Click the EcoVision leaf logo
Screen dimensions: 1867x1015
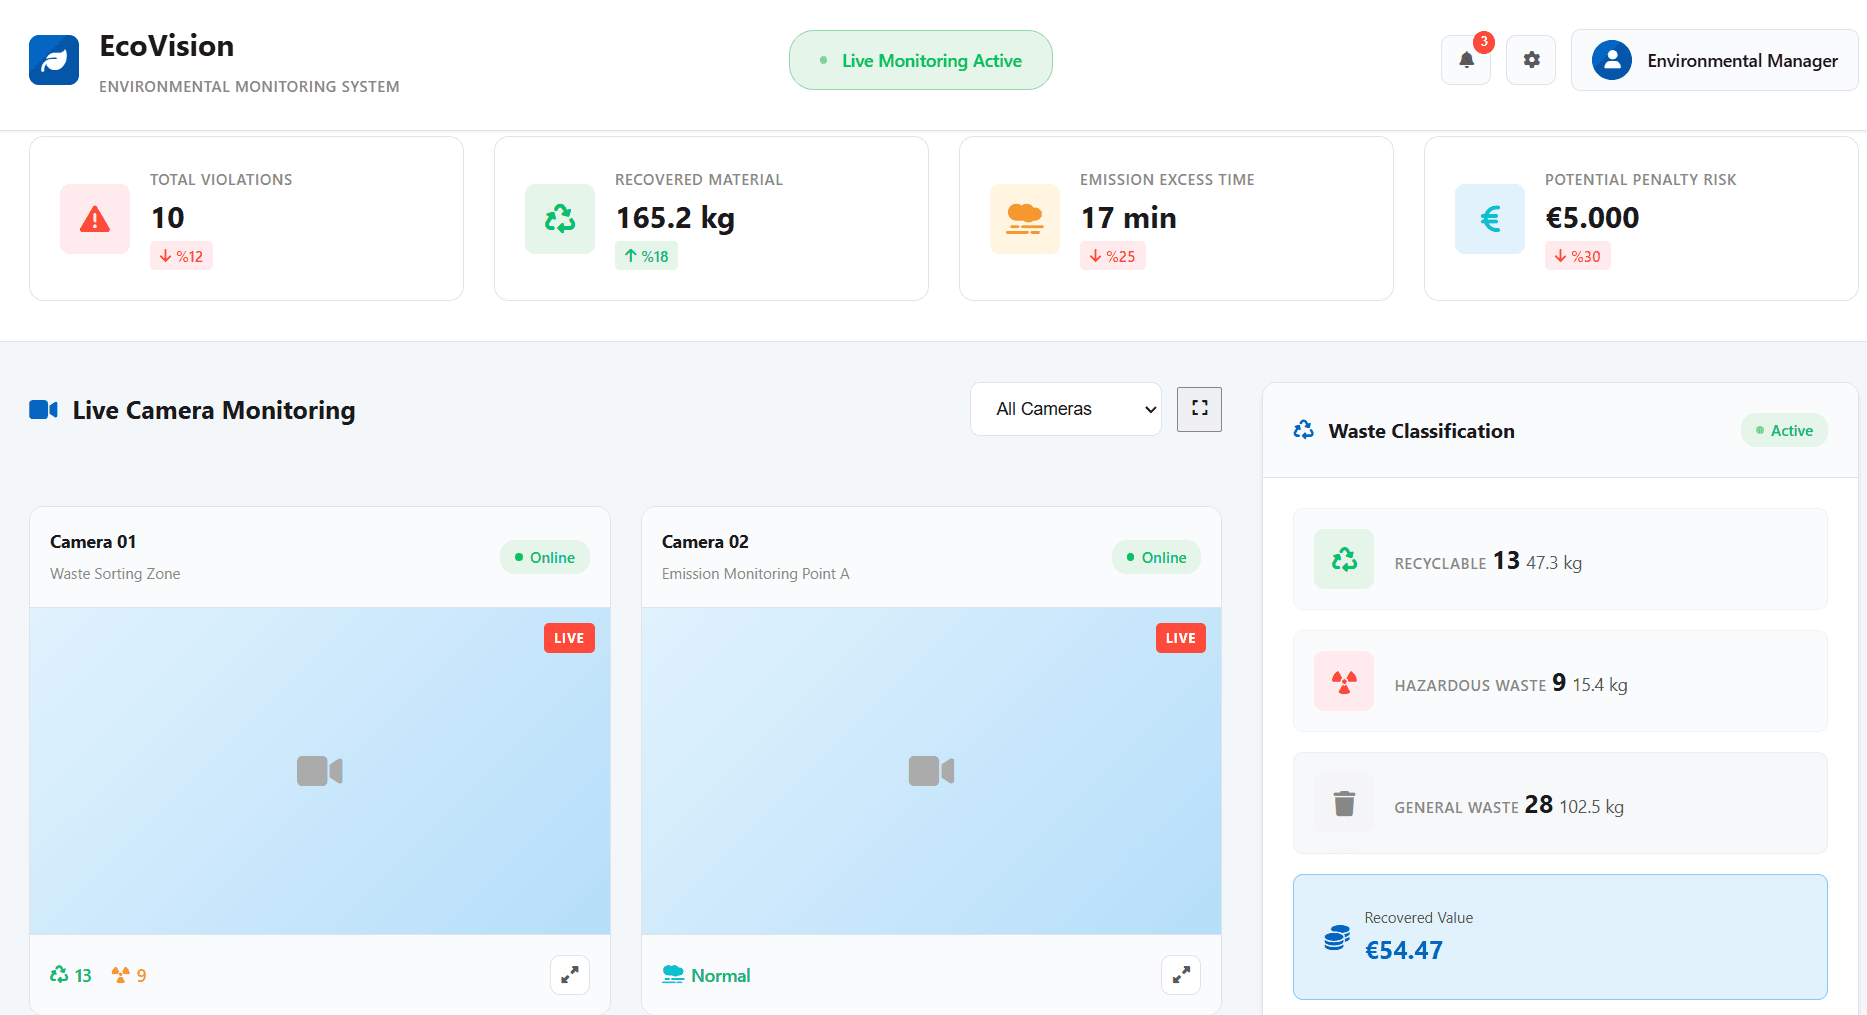(54, 61)
